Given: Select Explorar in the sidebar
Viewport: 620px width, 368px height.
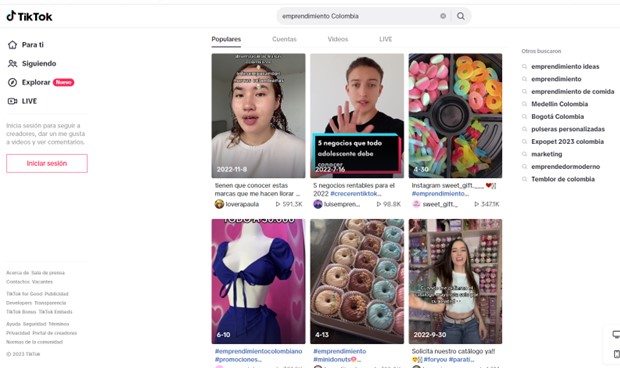Looking at the screenshot, I should click(36, 82).
